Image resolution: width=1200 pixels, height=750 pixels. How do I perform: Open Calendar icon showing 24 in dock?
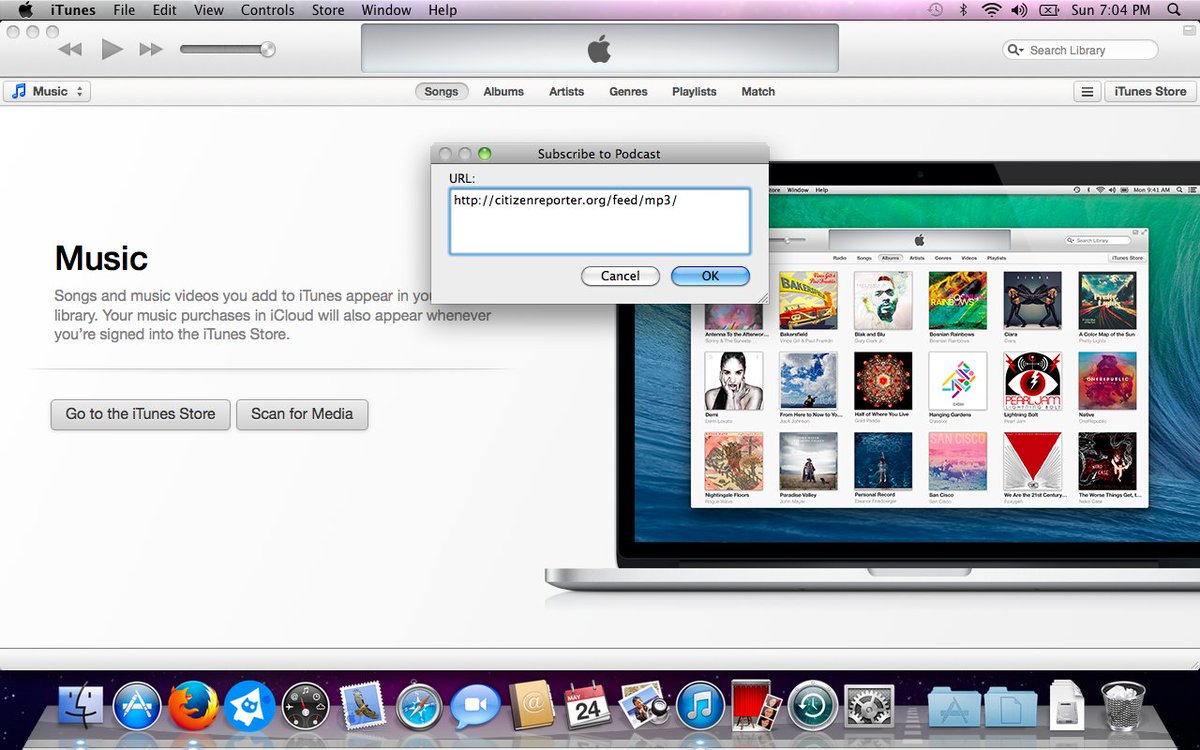click(588, 708)
